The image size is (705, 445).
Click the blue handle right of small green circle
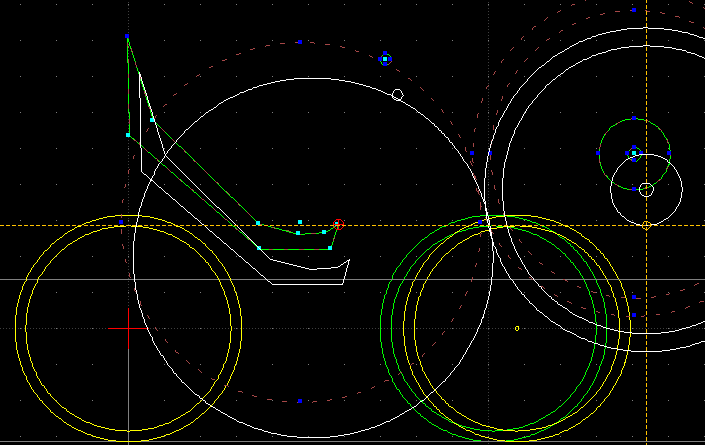pyautogui.click(x=669, y=153)
